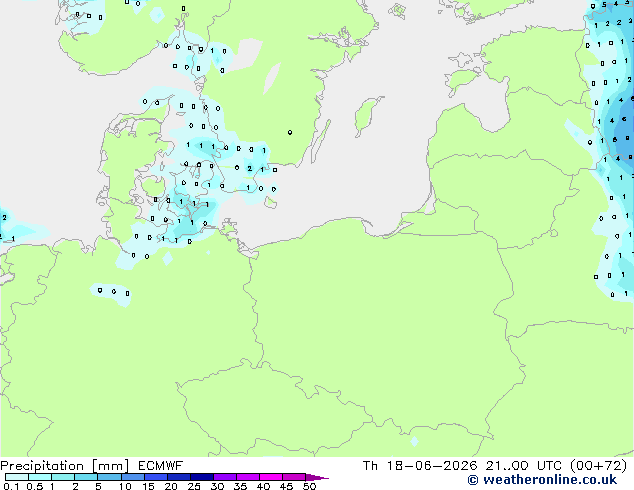Pick the 20–25 mm dark blue swatch
Image resolution: width=634 pixels, height=490 pixels.
tap(179, 477)
